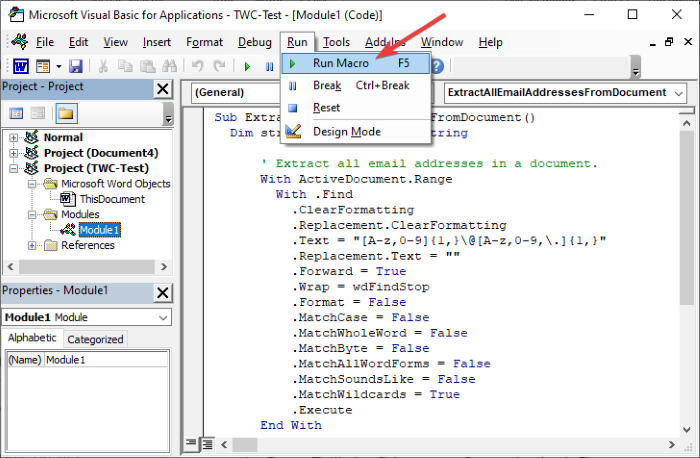Viewport: 700px width, 458px height.
Task: Choose Design Mode from the Run menu
Action: pos(355,132)
